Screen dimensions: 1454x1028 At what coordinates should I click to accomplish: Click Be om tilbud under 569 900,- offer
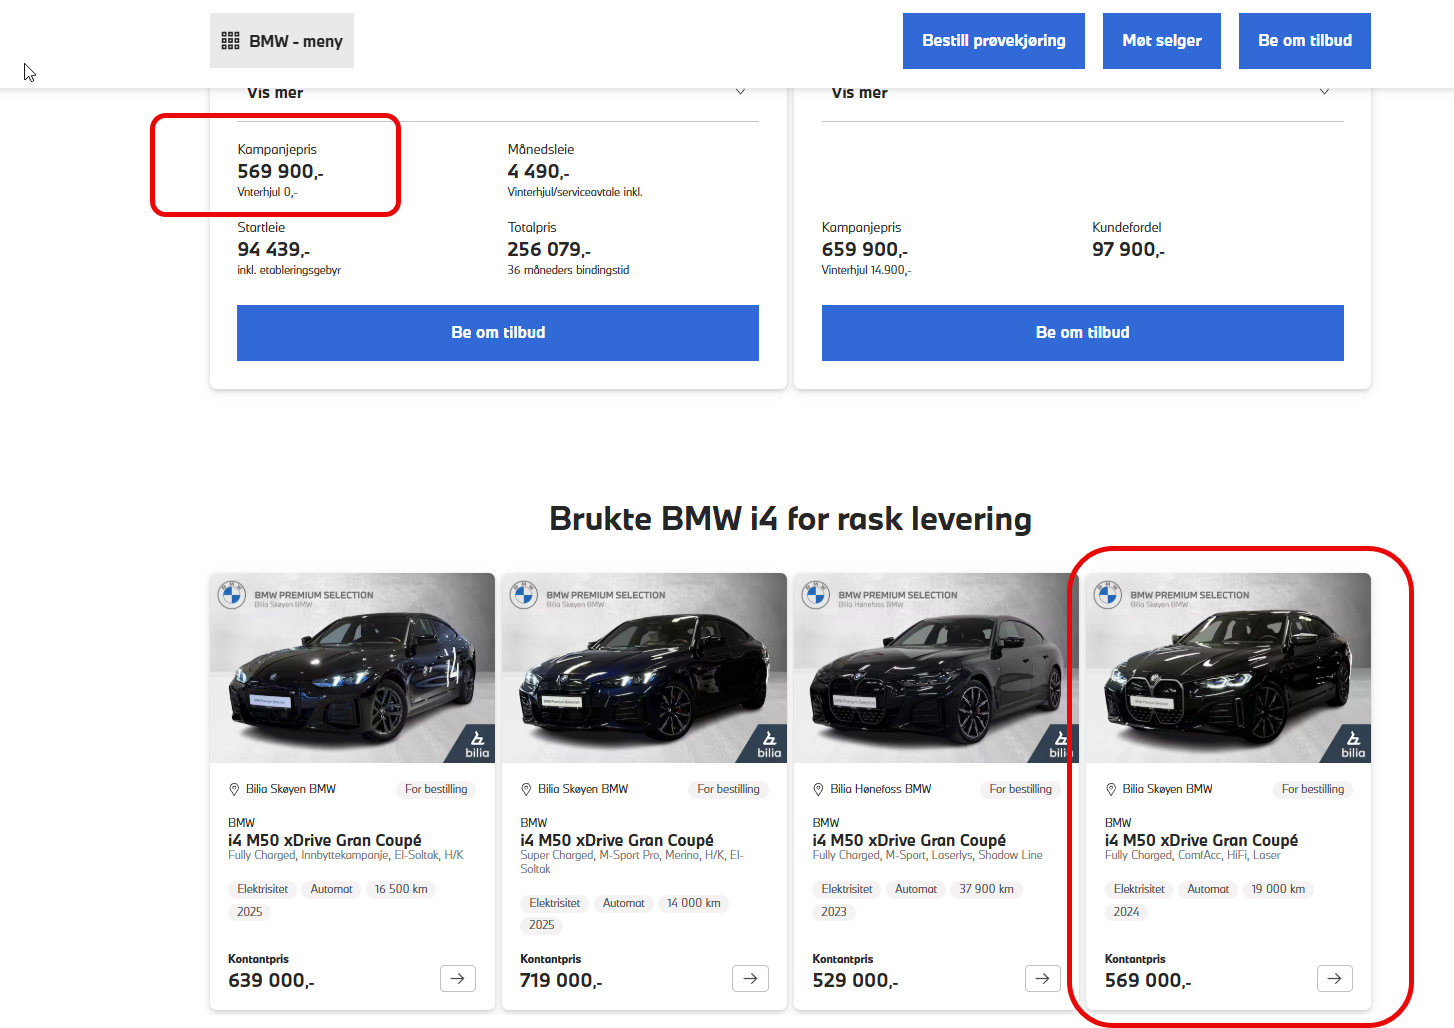click(x=498, y=333)
